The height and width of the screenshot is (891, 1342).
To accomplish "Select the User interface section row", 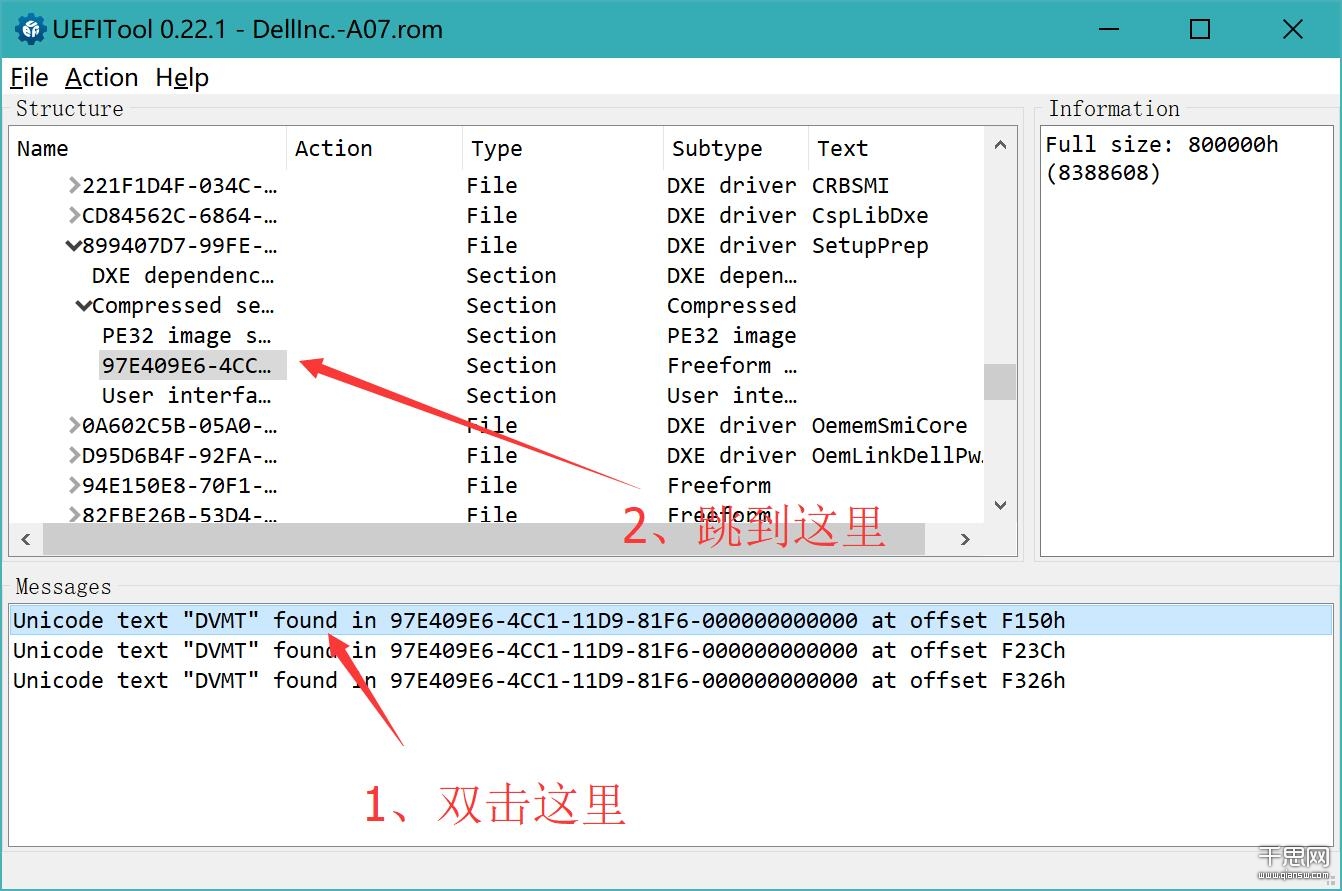I will (187, 395).
